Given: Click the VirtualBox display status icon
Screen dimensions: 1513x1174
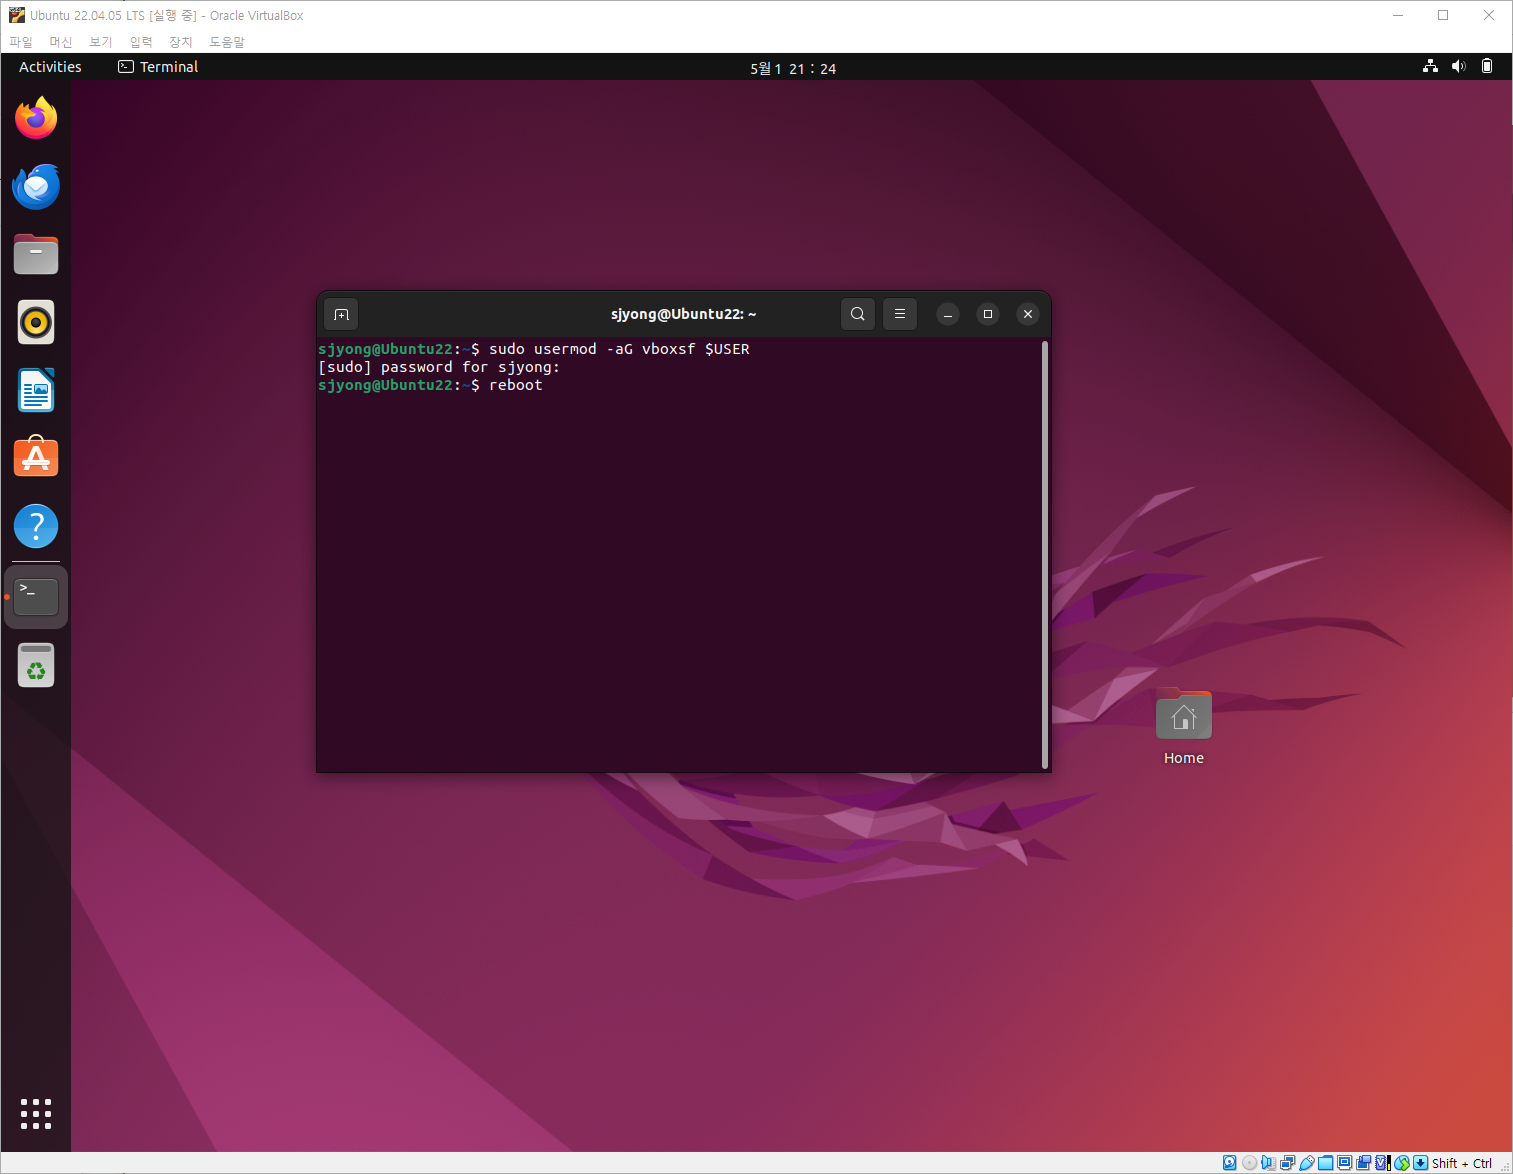Looking at the screenshot, I should (1344, 1163).
